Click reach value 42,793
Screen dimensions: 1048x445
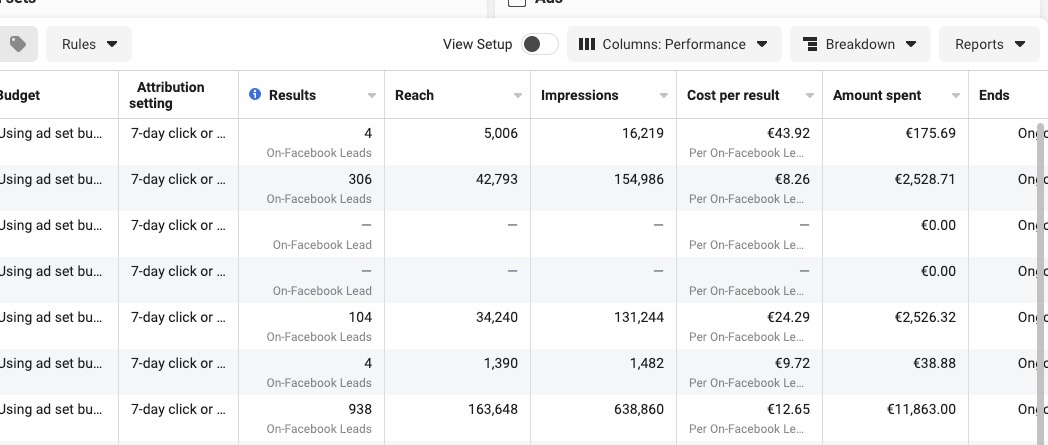click(x=497, y=179)
